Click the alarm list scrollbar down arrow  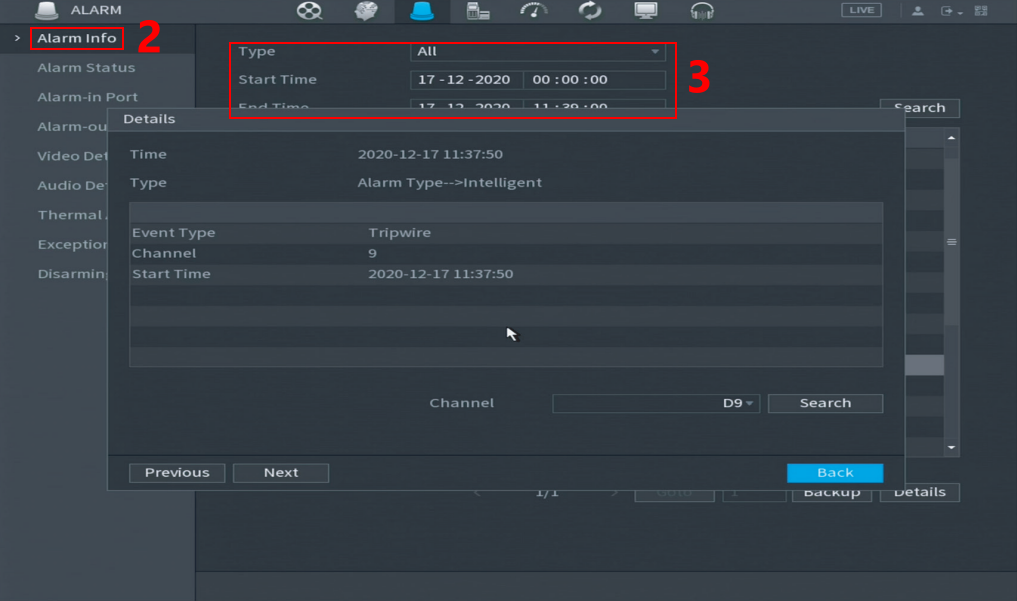[951, 448]
